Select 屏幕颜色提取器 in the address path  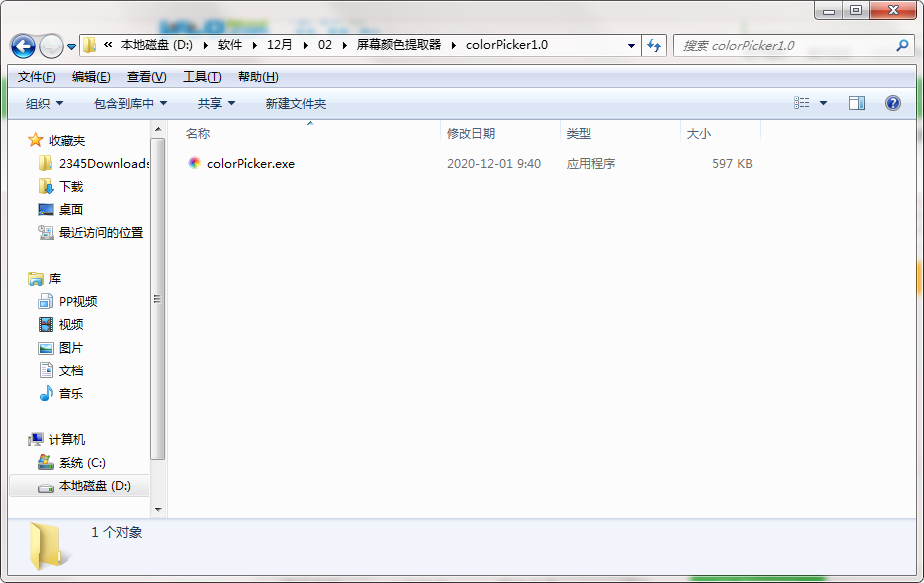pos(399,45)
